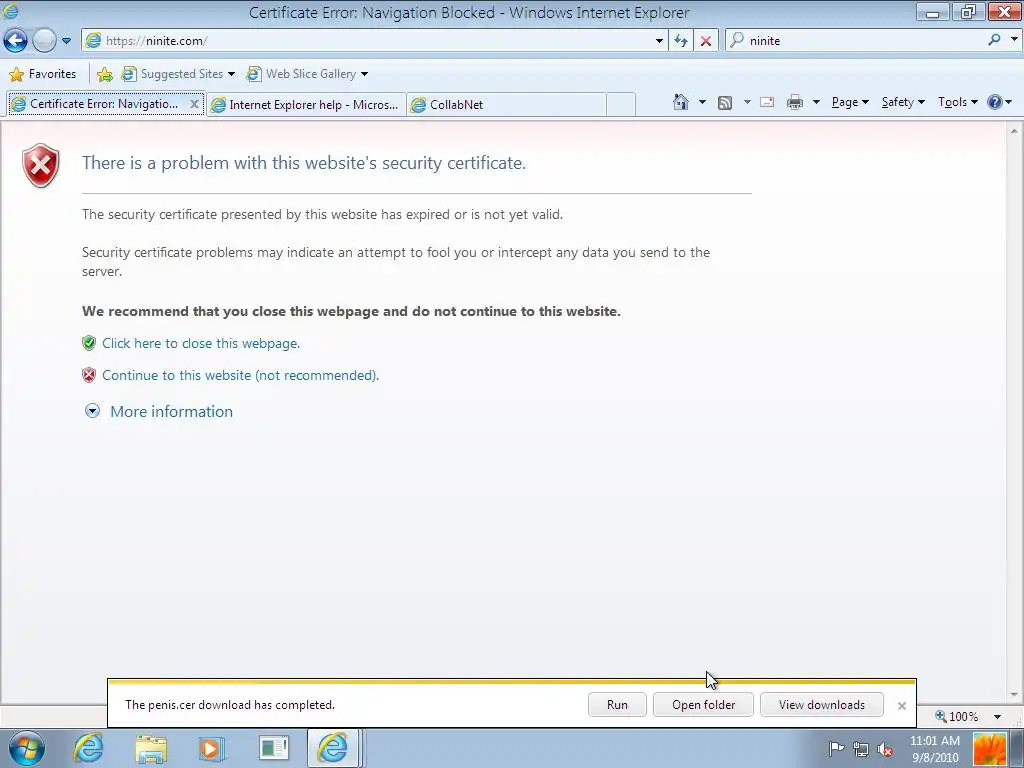Open the Windows Start button
This screenshot has width=1024, height=768.
pos(26,748)
